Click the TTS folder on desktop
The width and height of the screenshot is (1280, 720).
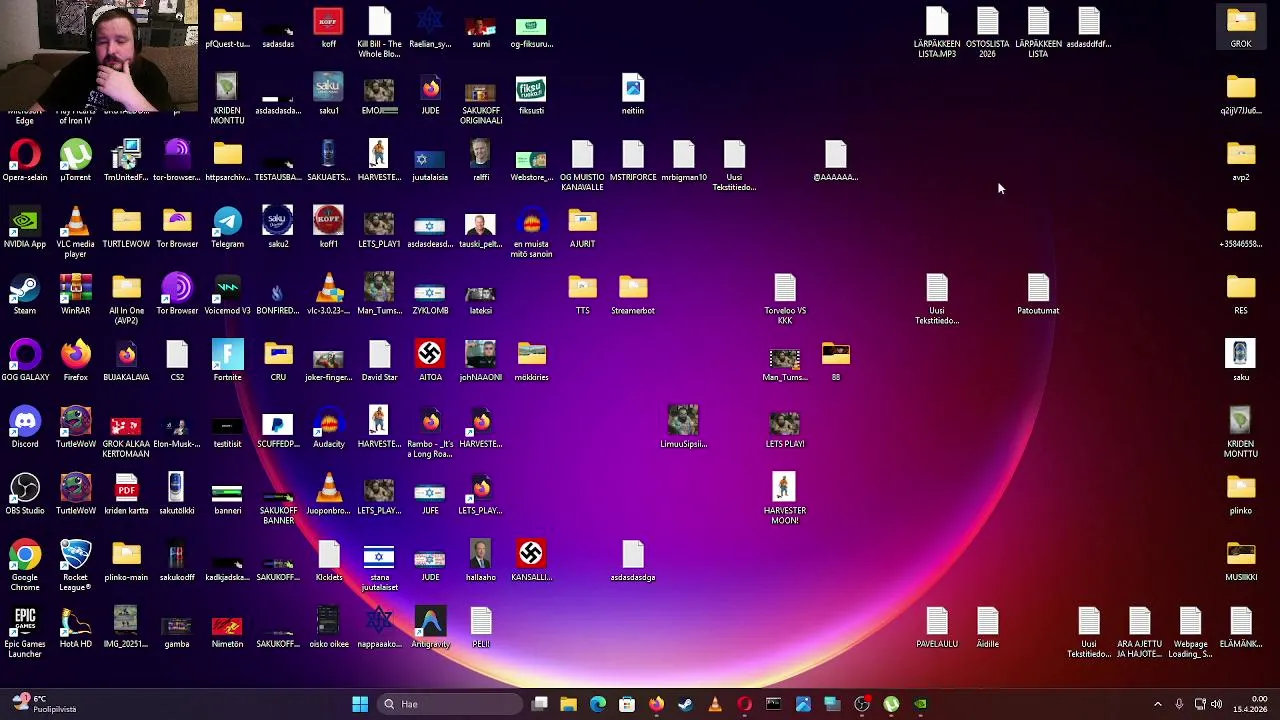point(582,294)
